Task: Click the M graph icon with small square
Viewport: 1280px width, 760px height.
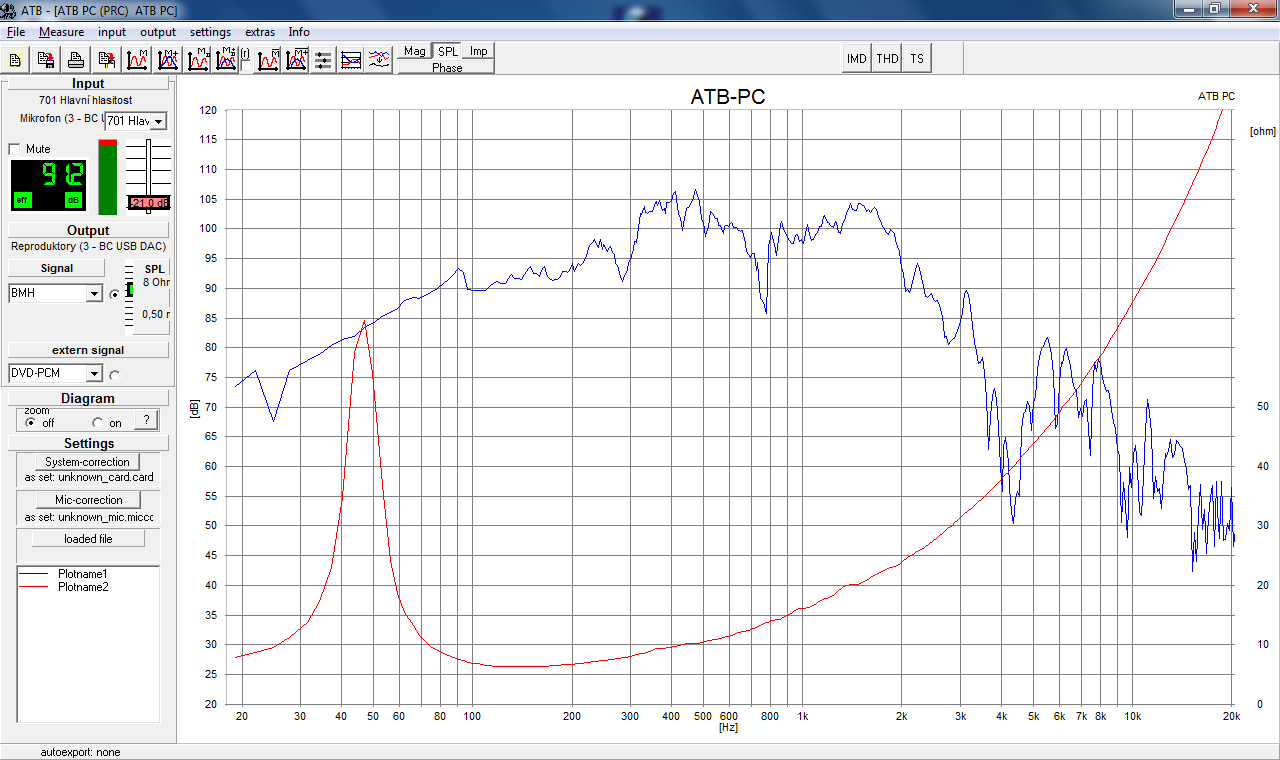Action: (199, 60)
